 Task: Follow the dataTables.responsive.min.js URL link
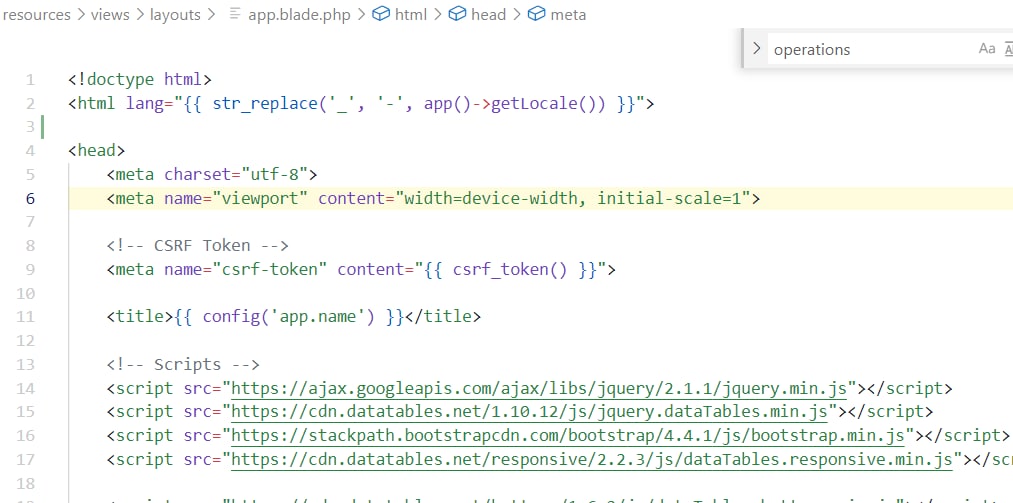592,459
